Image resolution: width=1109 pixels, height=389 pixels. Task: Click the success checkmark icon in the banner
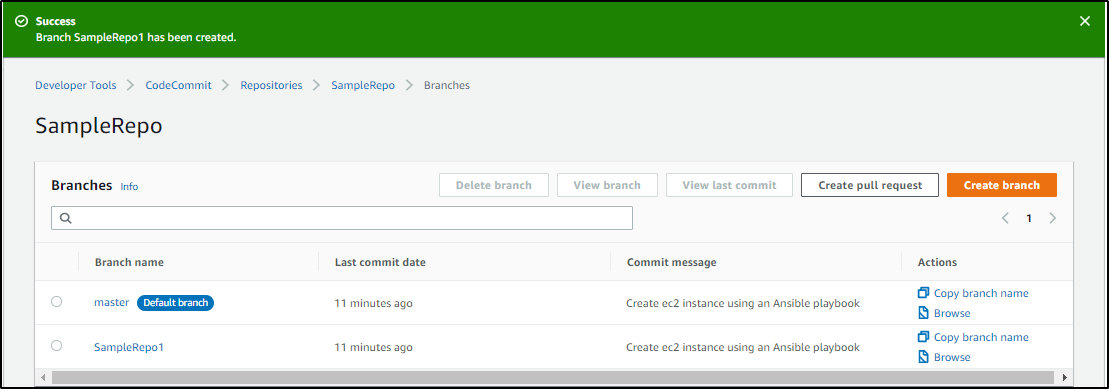[x=21, y=21]
